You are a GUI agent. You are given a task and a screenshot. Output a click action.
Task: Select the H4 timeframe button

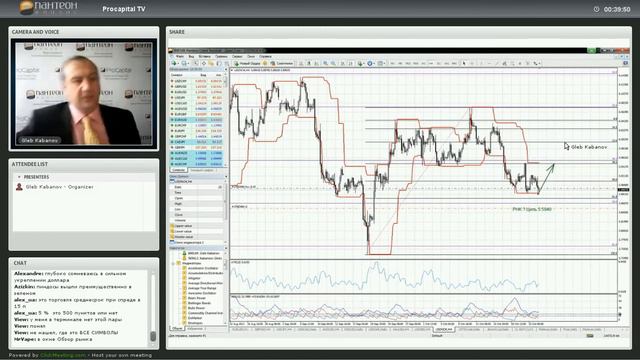click(x=431, y=63)
